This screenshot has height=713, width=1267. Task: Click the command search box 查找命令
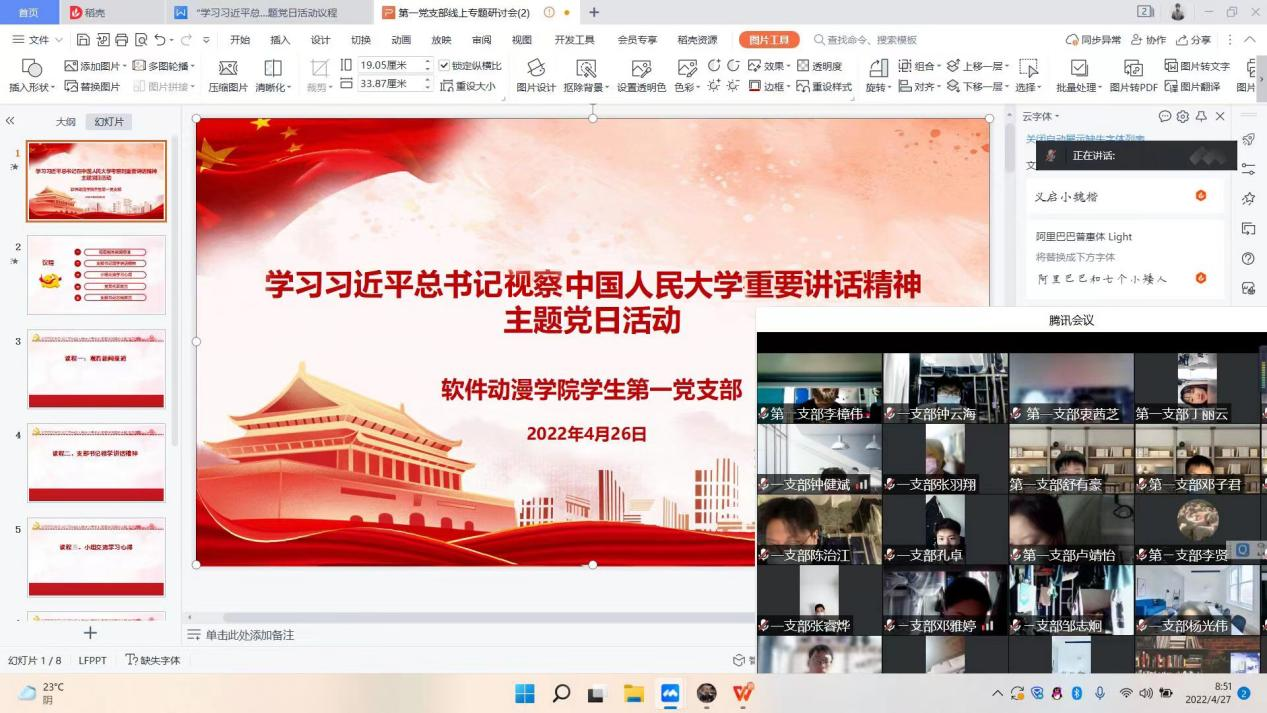(870, 40)
